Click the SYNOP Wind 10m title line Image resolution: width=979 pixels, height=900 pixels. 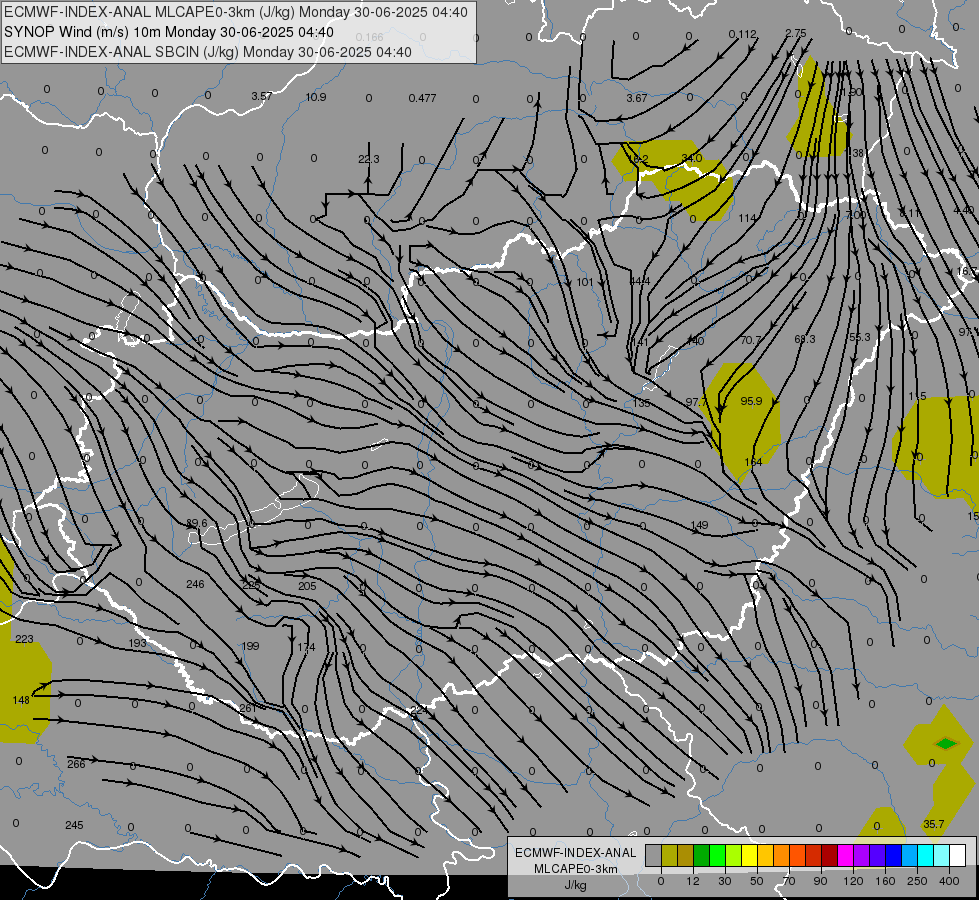click(169, 32)
